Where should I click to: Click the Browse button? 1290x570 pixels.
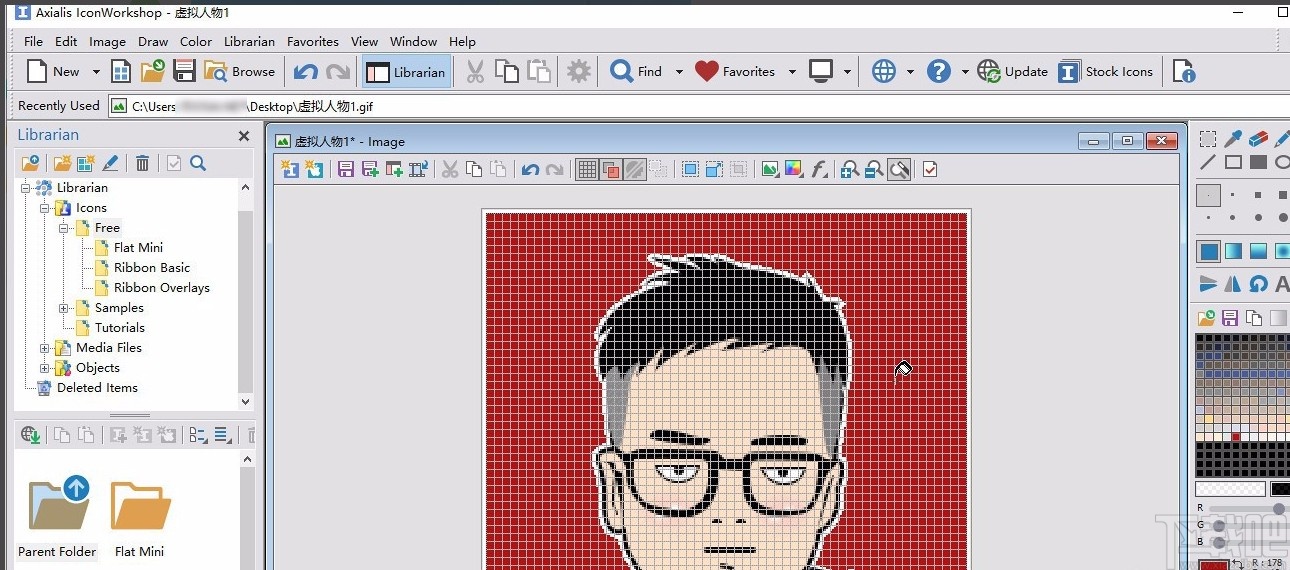point(239,71)
